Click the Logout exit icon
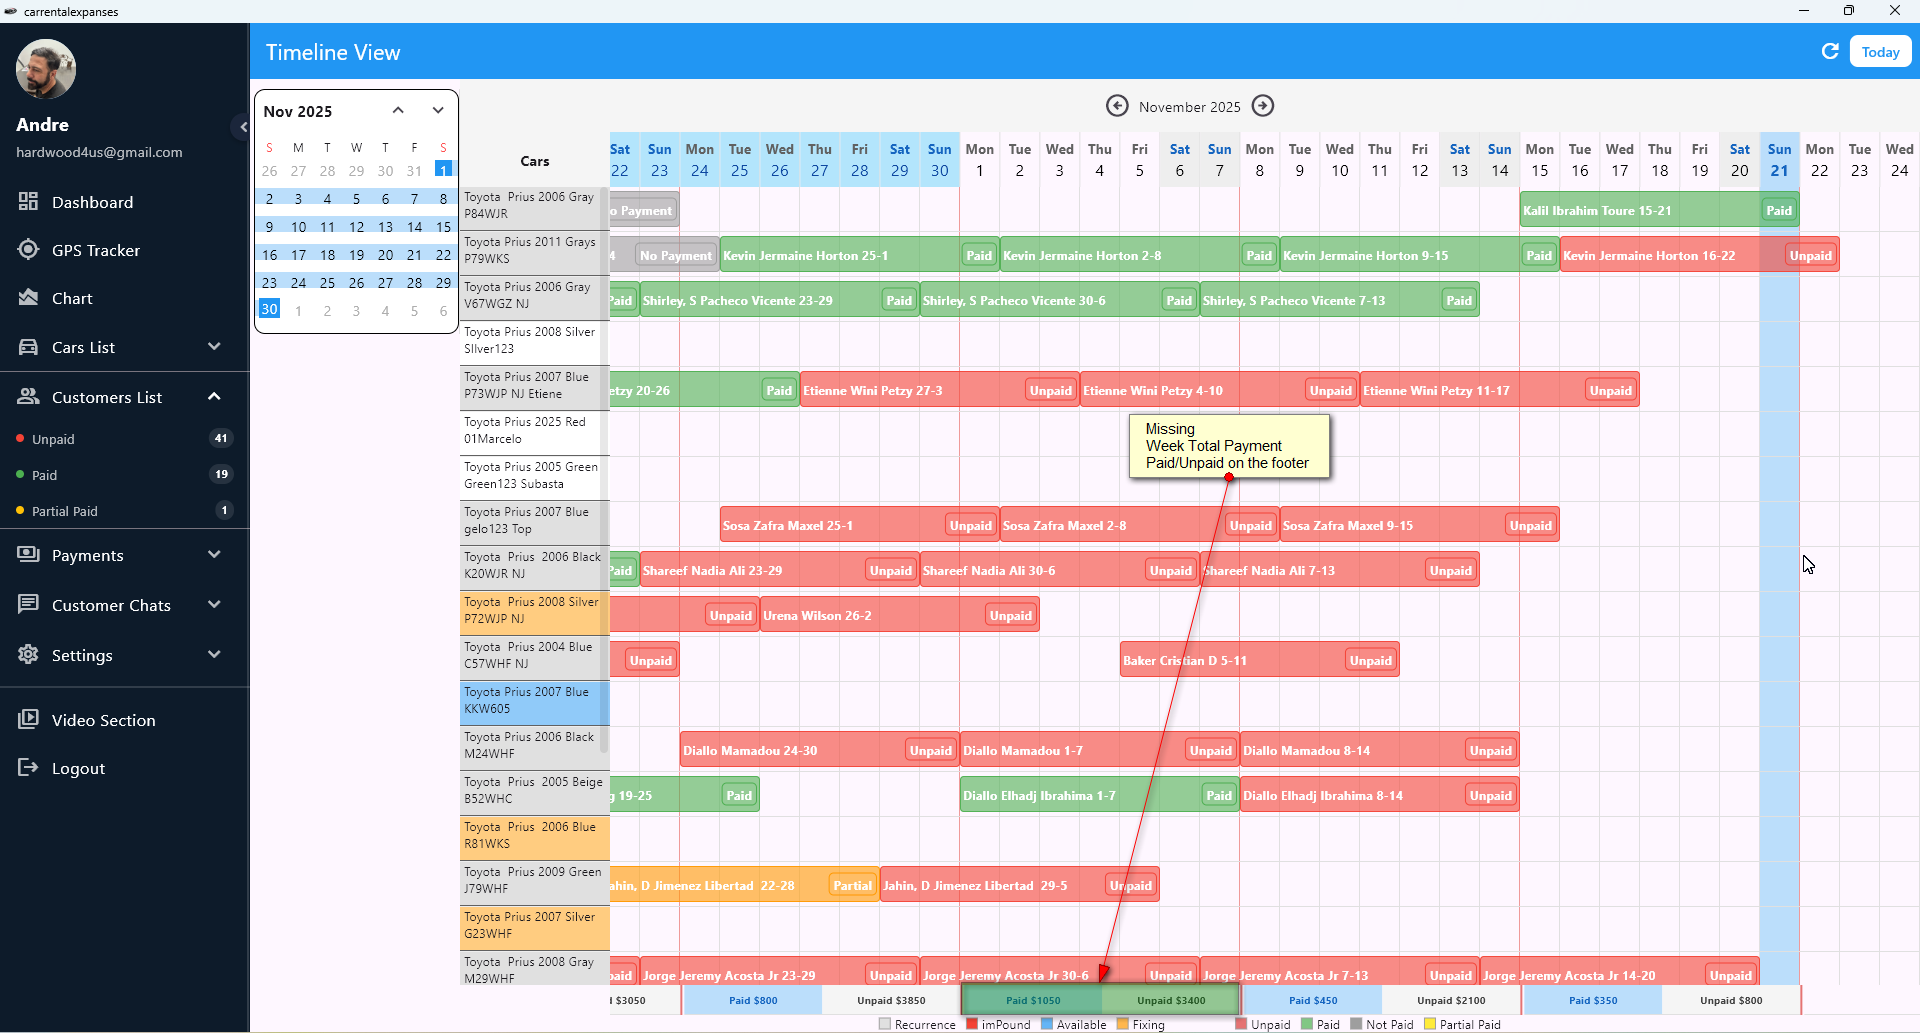 (x=28, y=767)
